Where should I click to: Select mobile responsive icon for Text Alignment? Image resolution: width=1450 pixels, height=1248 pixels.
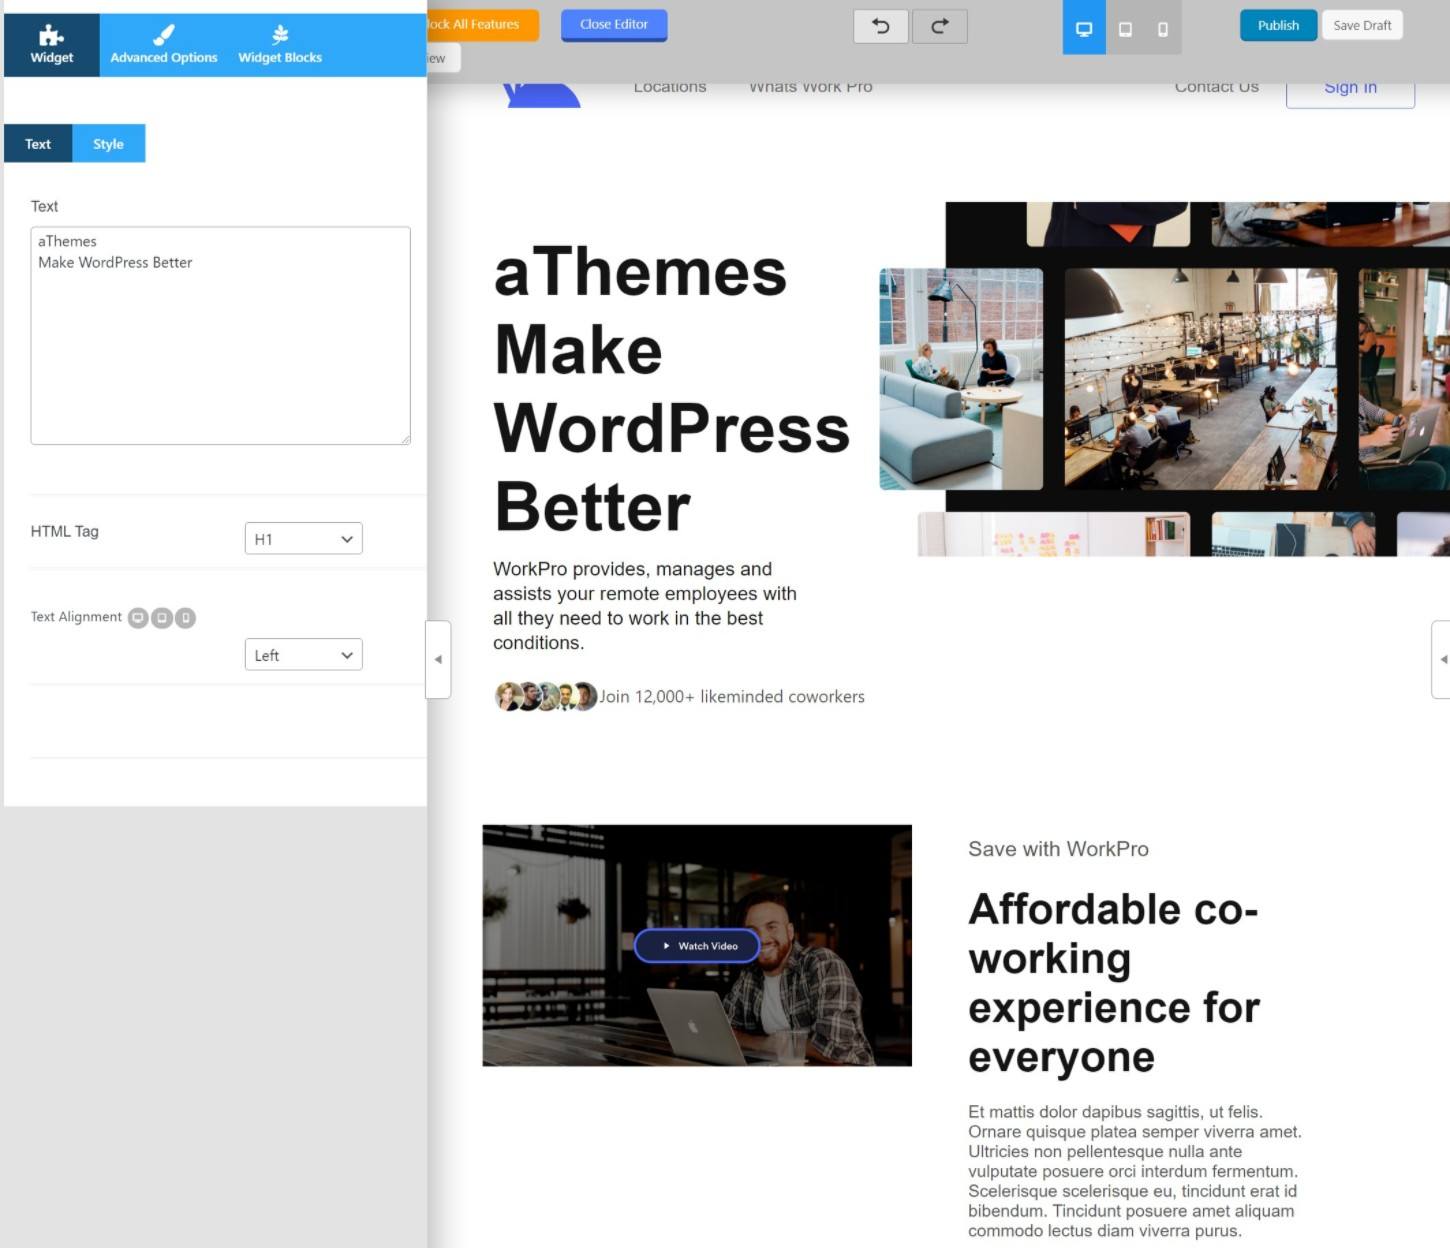[184, 617]
